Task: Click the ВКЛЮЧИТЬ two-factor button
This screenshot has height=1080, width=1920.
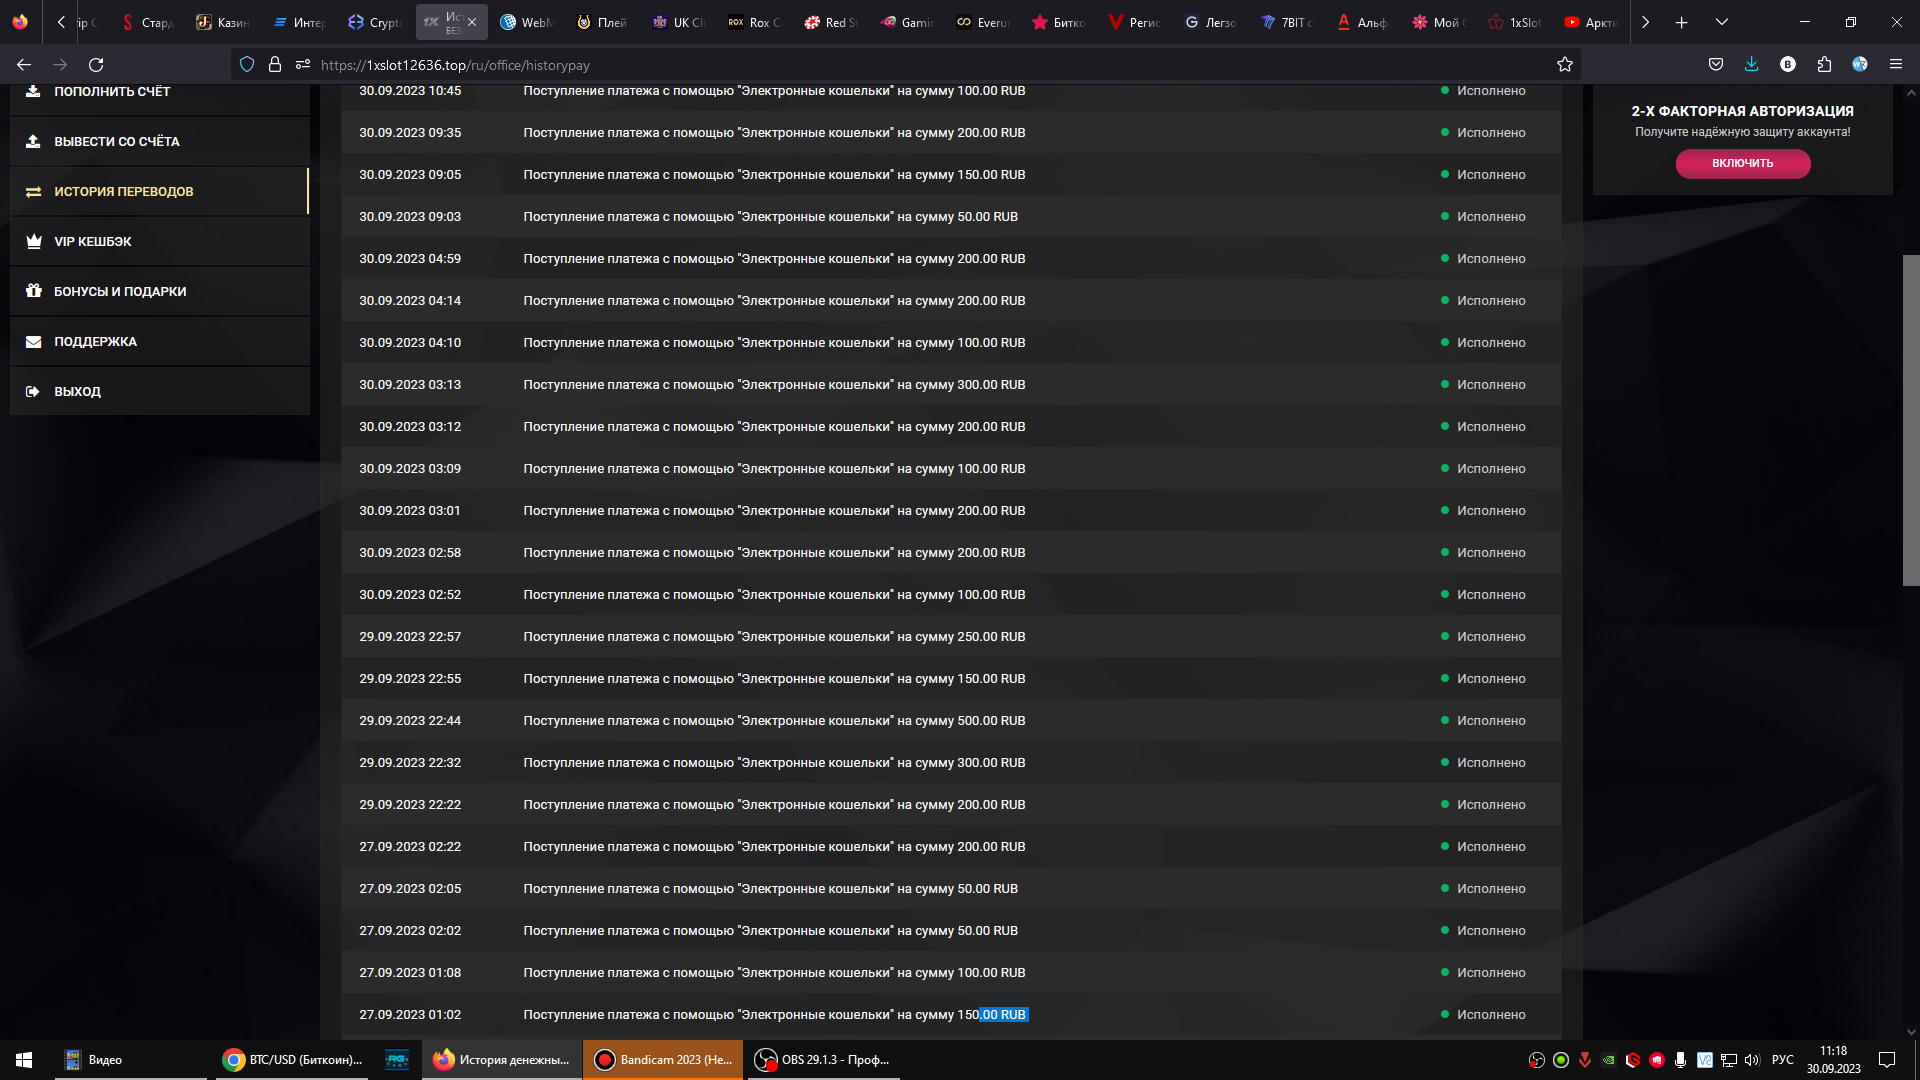Action: click(1742, 163)
